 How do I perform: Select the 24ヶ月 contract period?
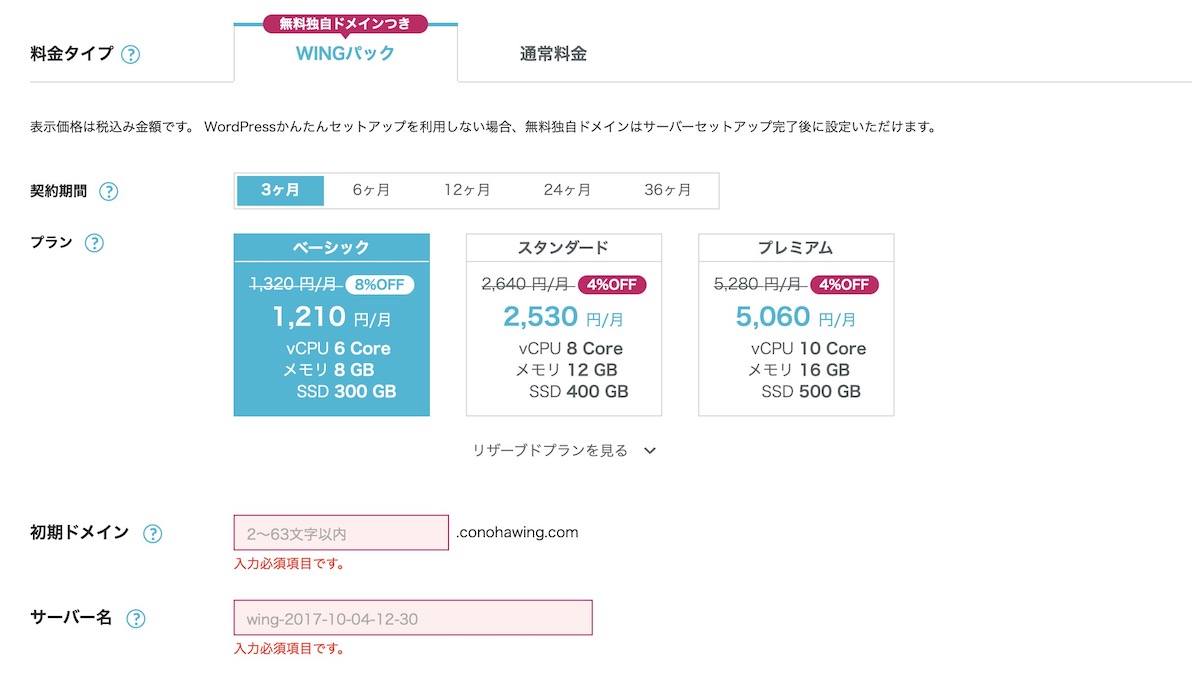click(567, 190)
